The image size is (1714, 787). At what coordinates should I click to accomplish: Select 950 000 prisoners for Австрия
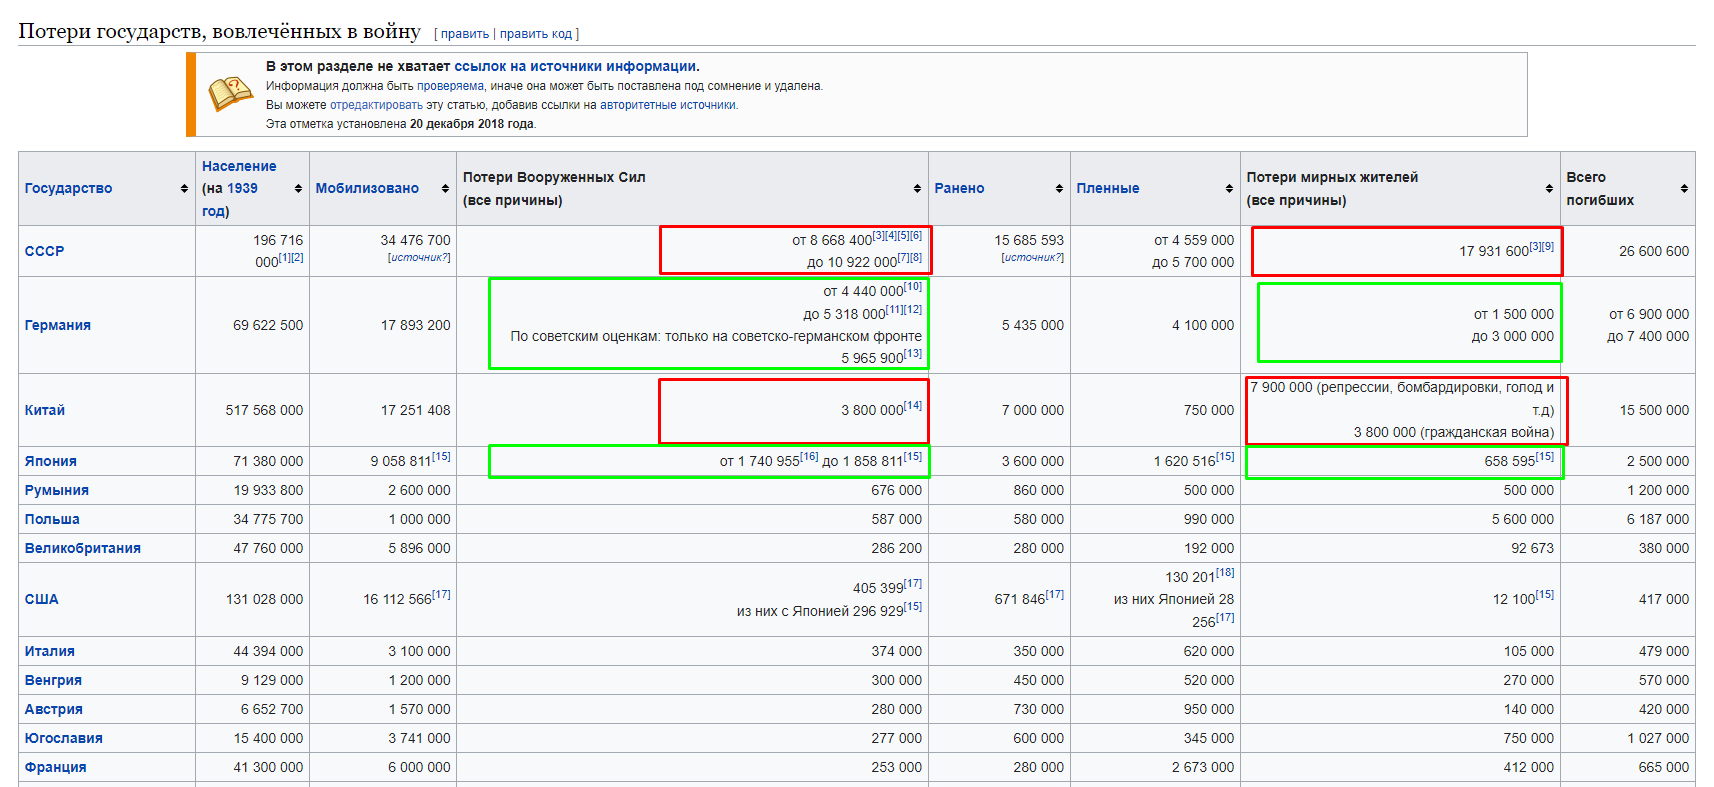coord(1209,709)
